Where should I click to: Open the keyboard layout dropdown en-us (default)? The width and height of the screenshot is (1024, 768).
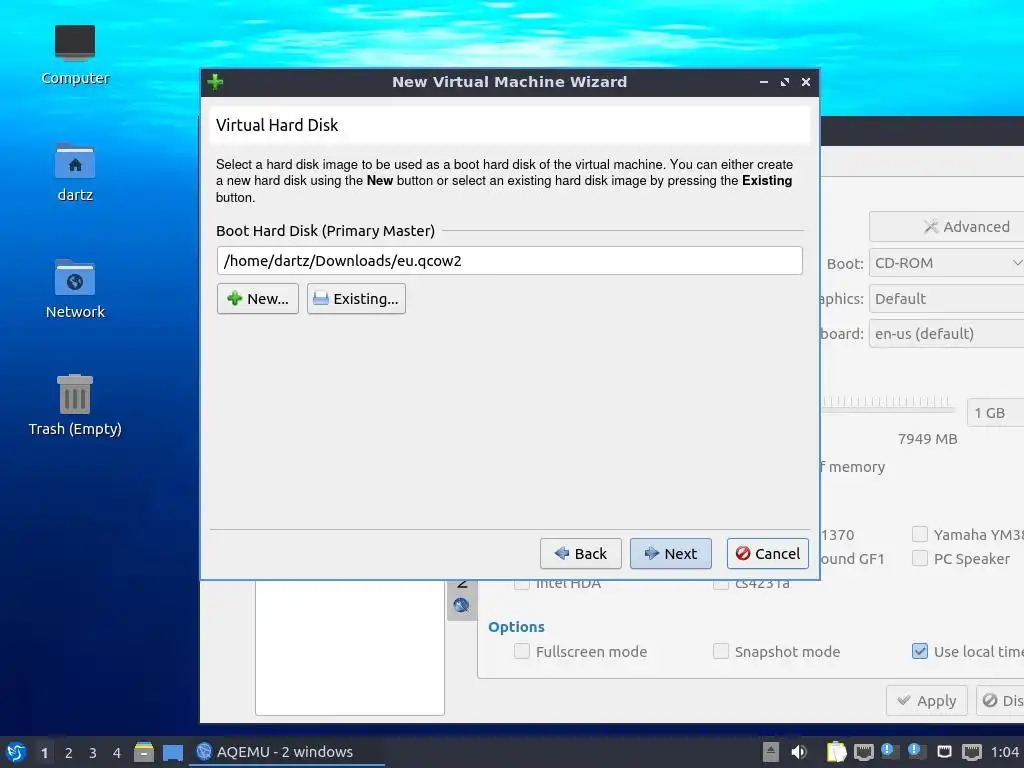946,334
